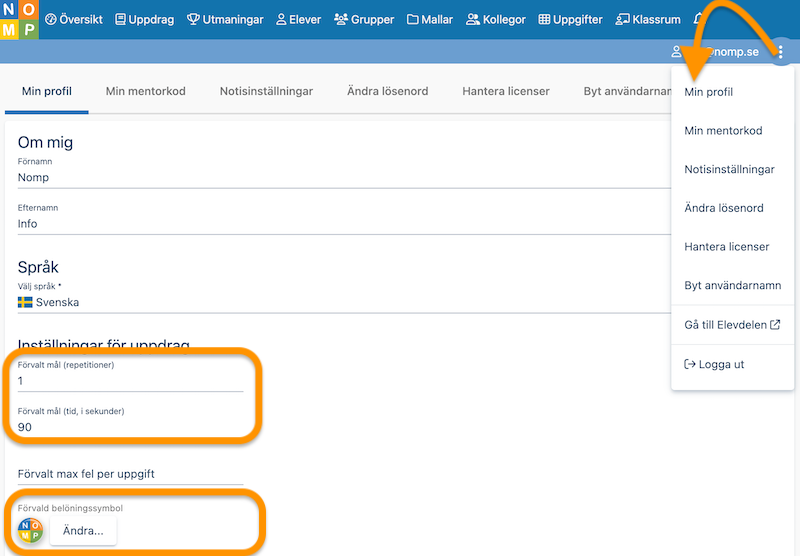800x556 pixels.
Task: Open the Ändra lösenord tab
Action: [387, 91]
